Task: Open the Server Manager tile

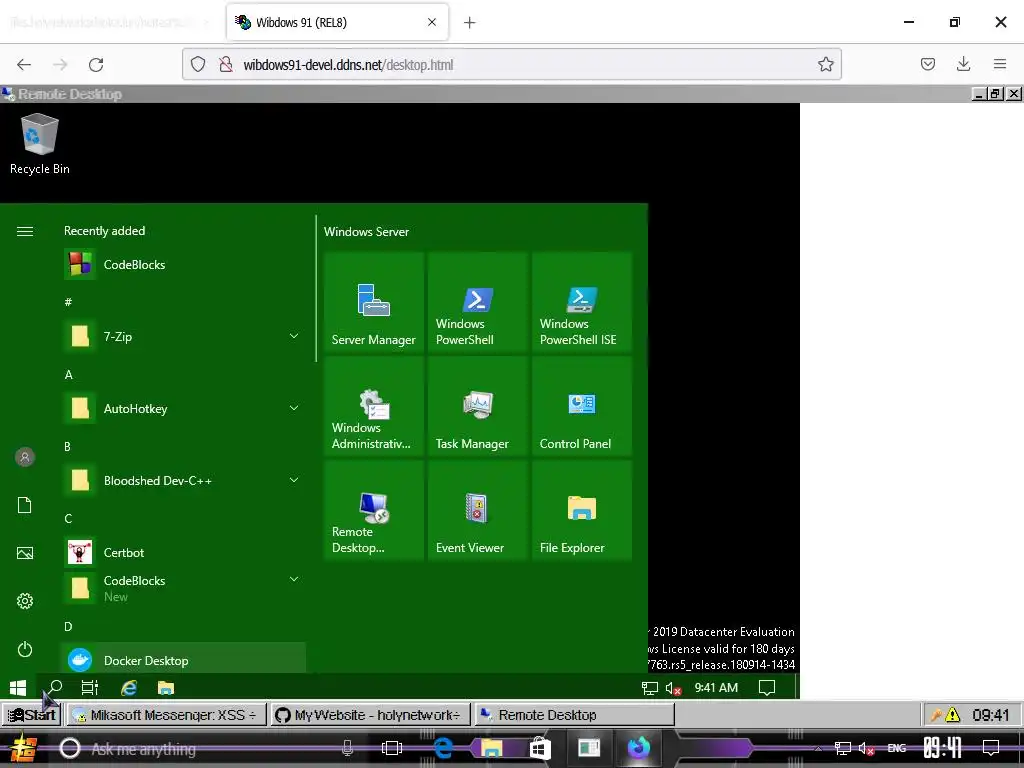Action: (x=374, y=302)
